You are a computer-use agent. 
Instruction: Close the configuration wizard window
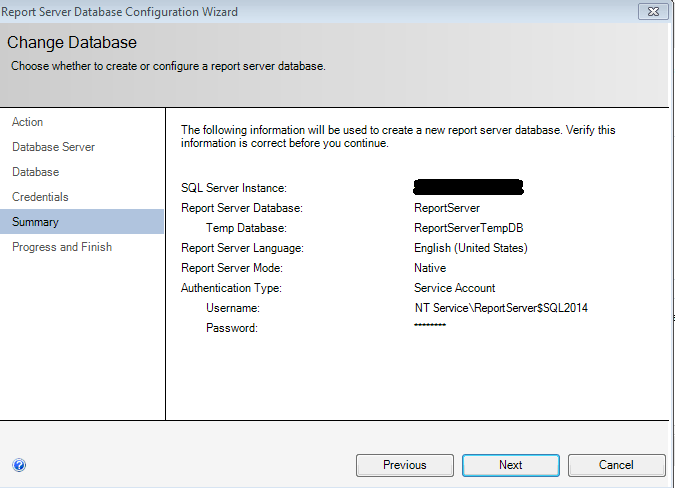[651, 12]
